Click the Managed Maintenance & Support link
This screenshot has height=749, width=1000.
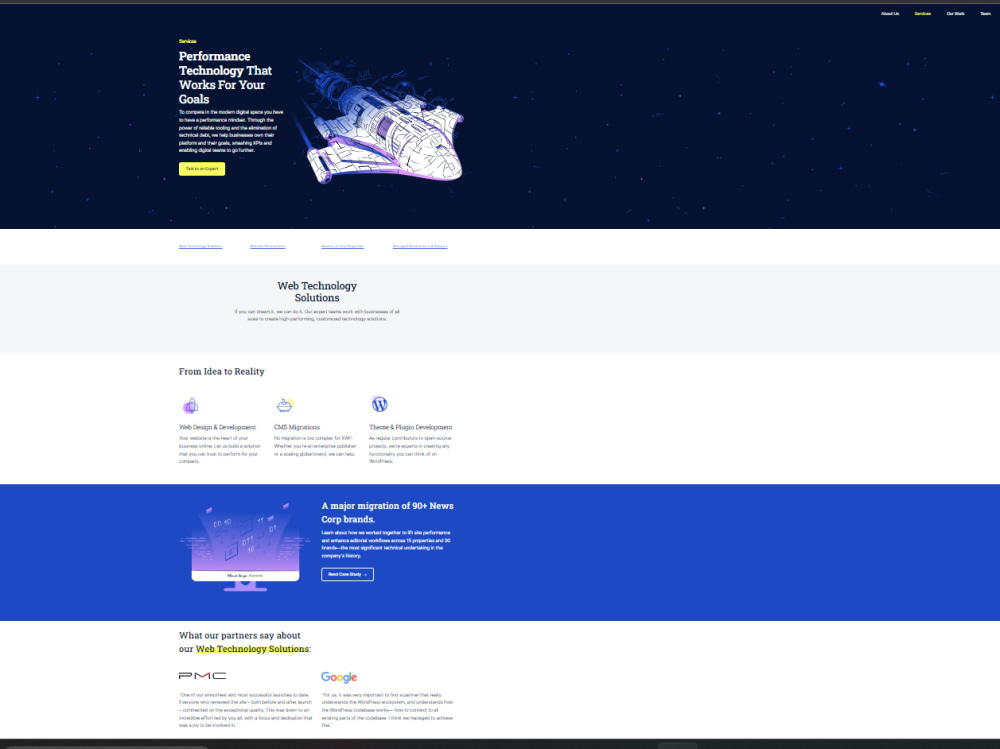[x=419, y=245]
